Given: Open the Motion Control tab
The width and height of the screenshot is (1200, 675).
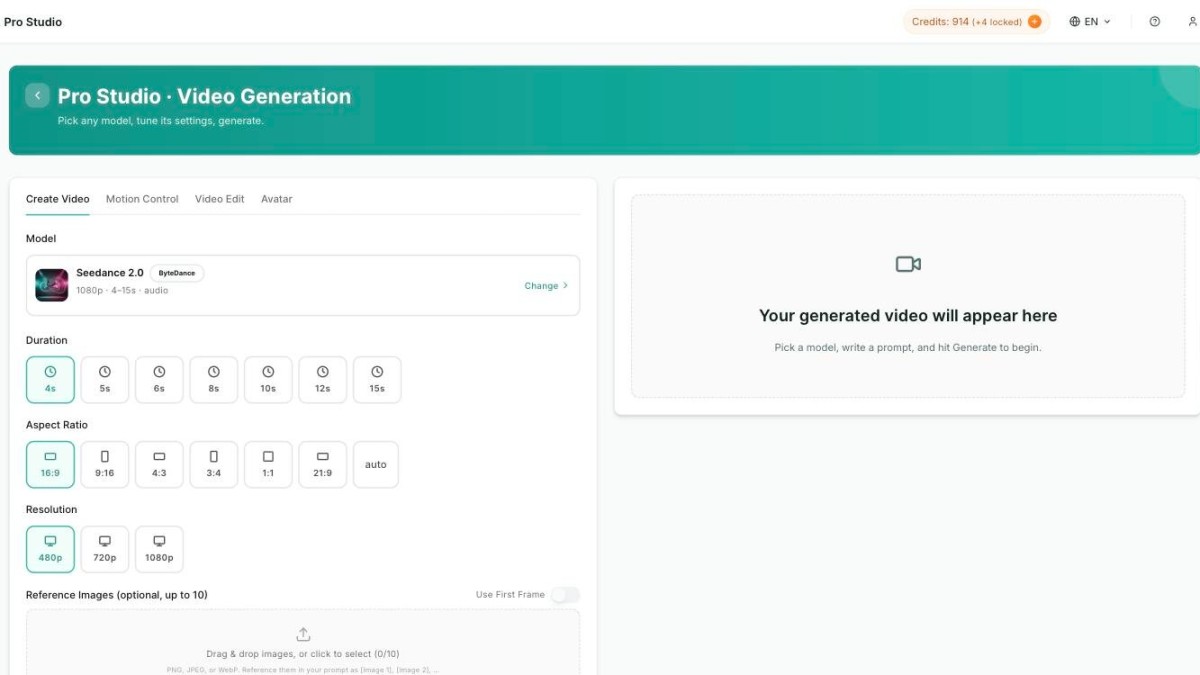Looking at the screenshot, I should click(x=142, y=199).
